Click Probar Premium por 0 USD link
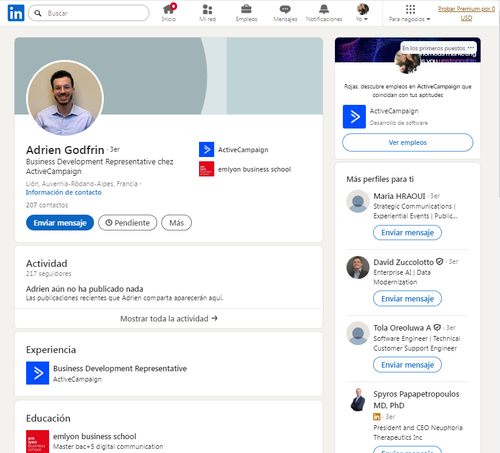The image size is (500, 453). pos(466,13)
